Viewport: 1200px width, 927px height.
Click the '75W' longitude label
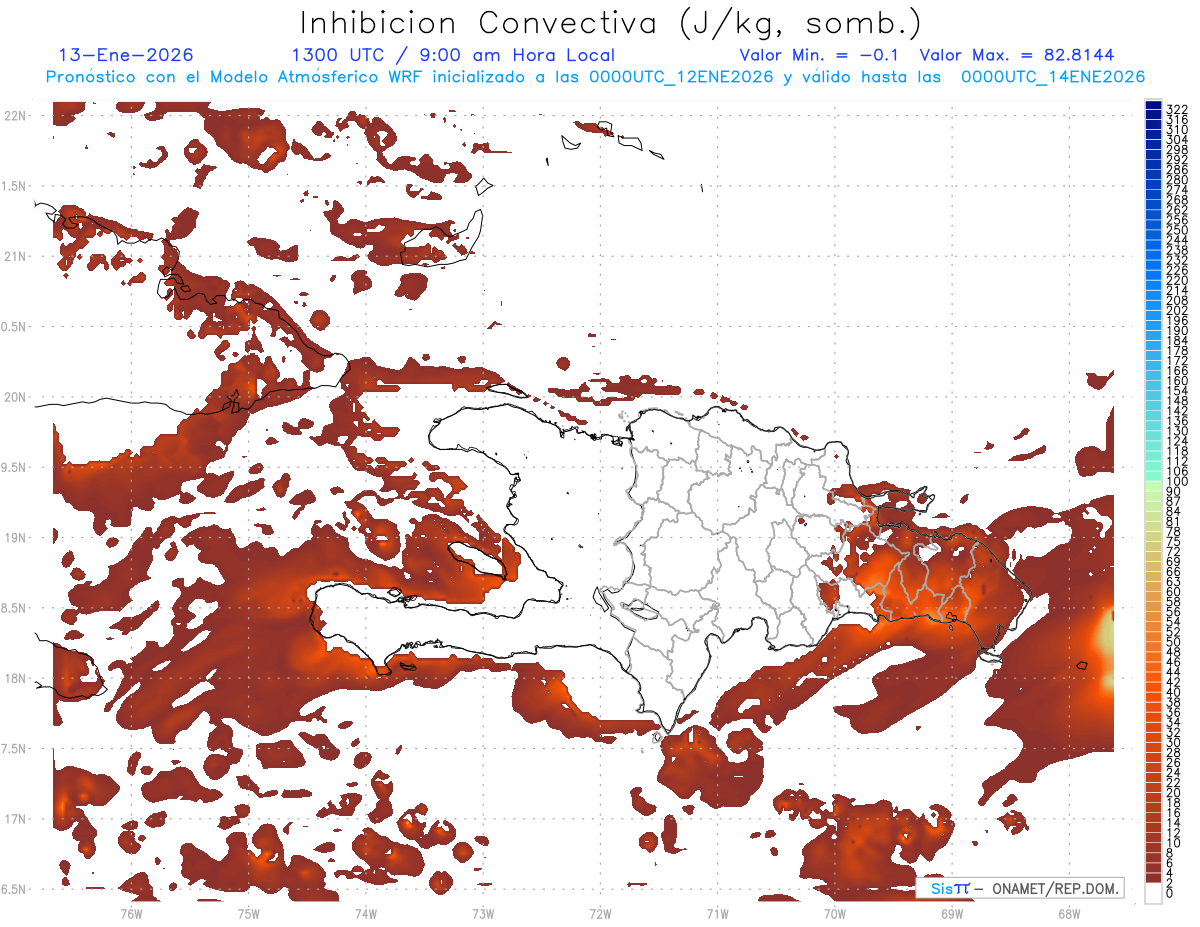coord(249,913)
